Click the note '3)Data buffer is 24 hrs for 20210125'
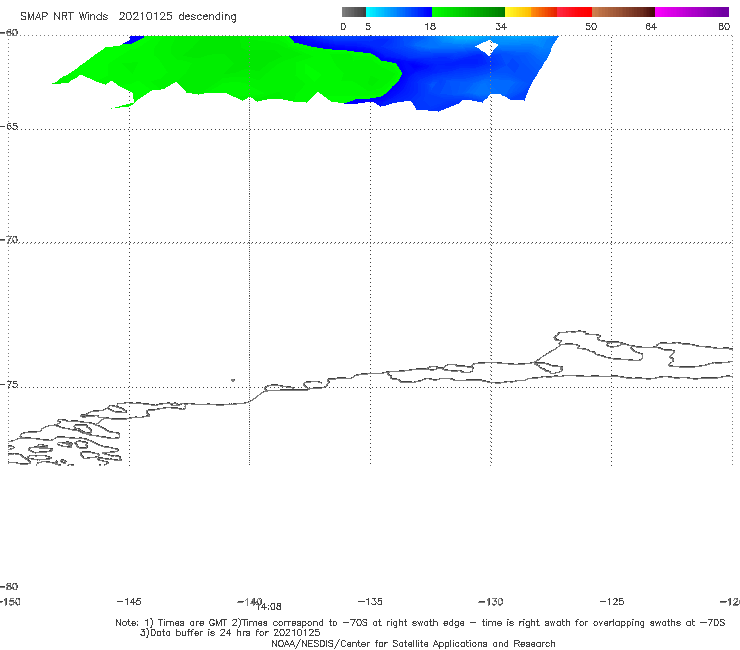 (230, 633)
